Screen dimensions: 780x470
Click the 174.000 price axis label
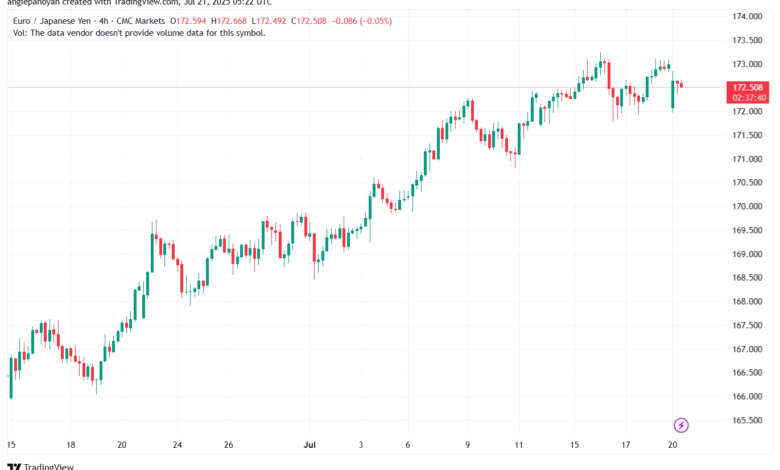point(747,16)
